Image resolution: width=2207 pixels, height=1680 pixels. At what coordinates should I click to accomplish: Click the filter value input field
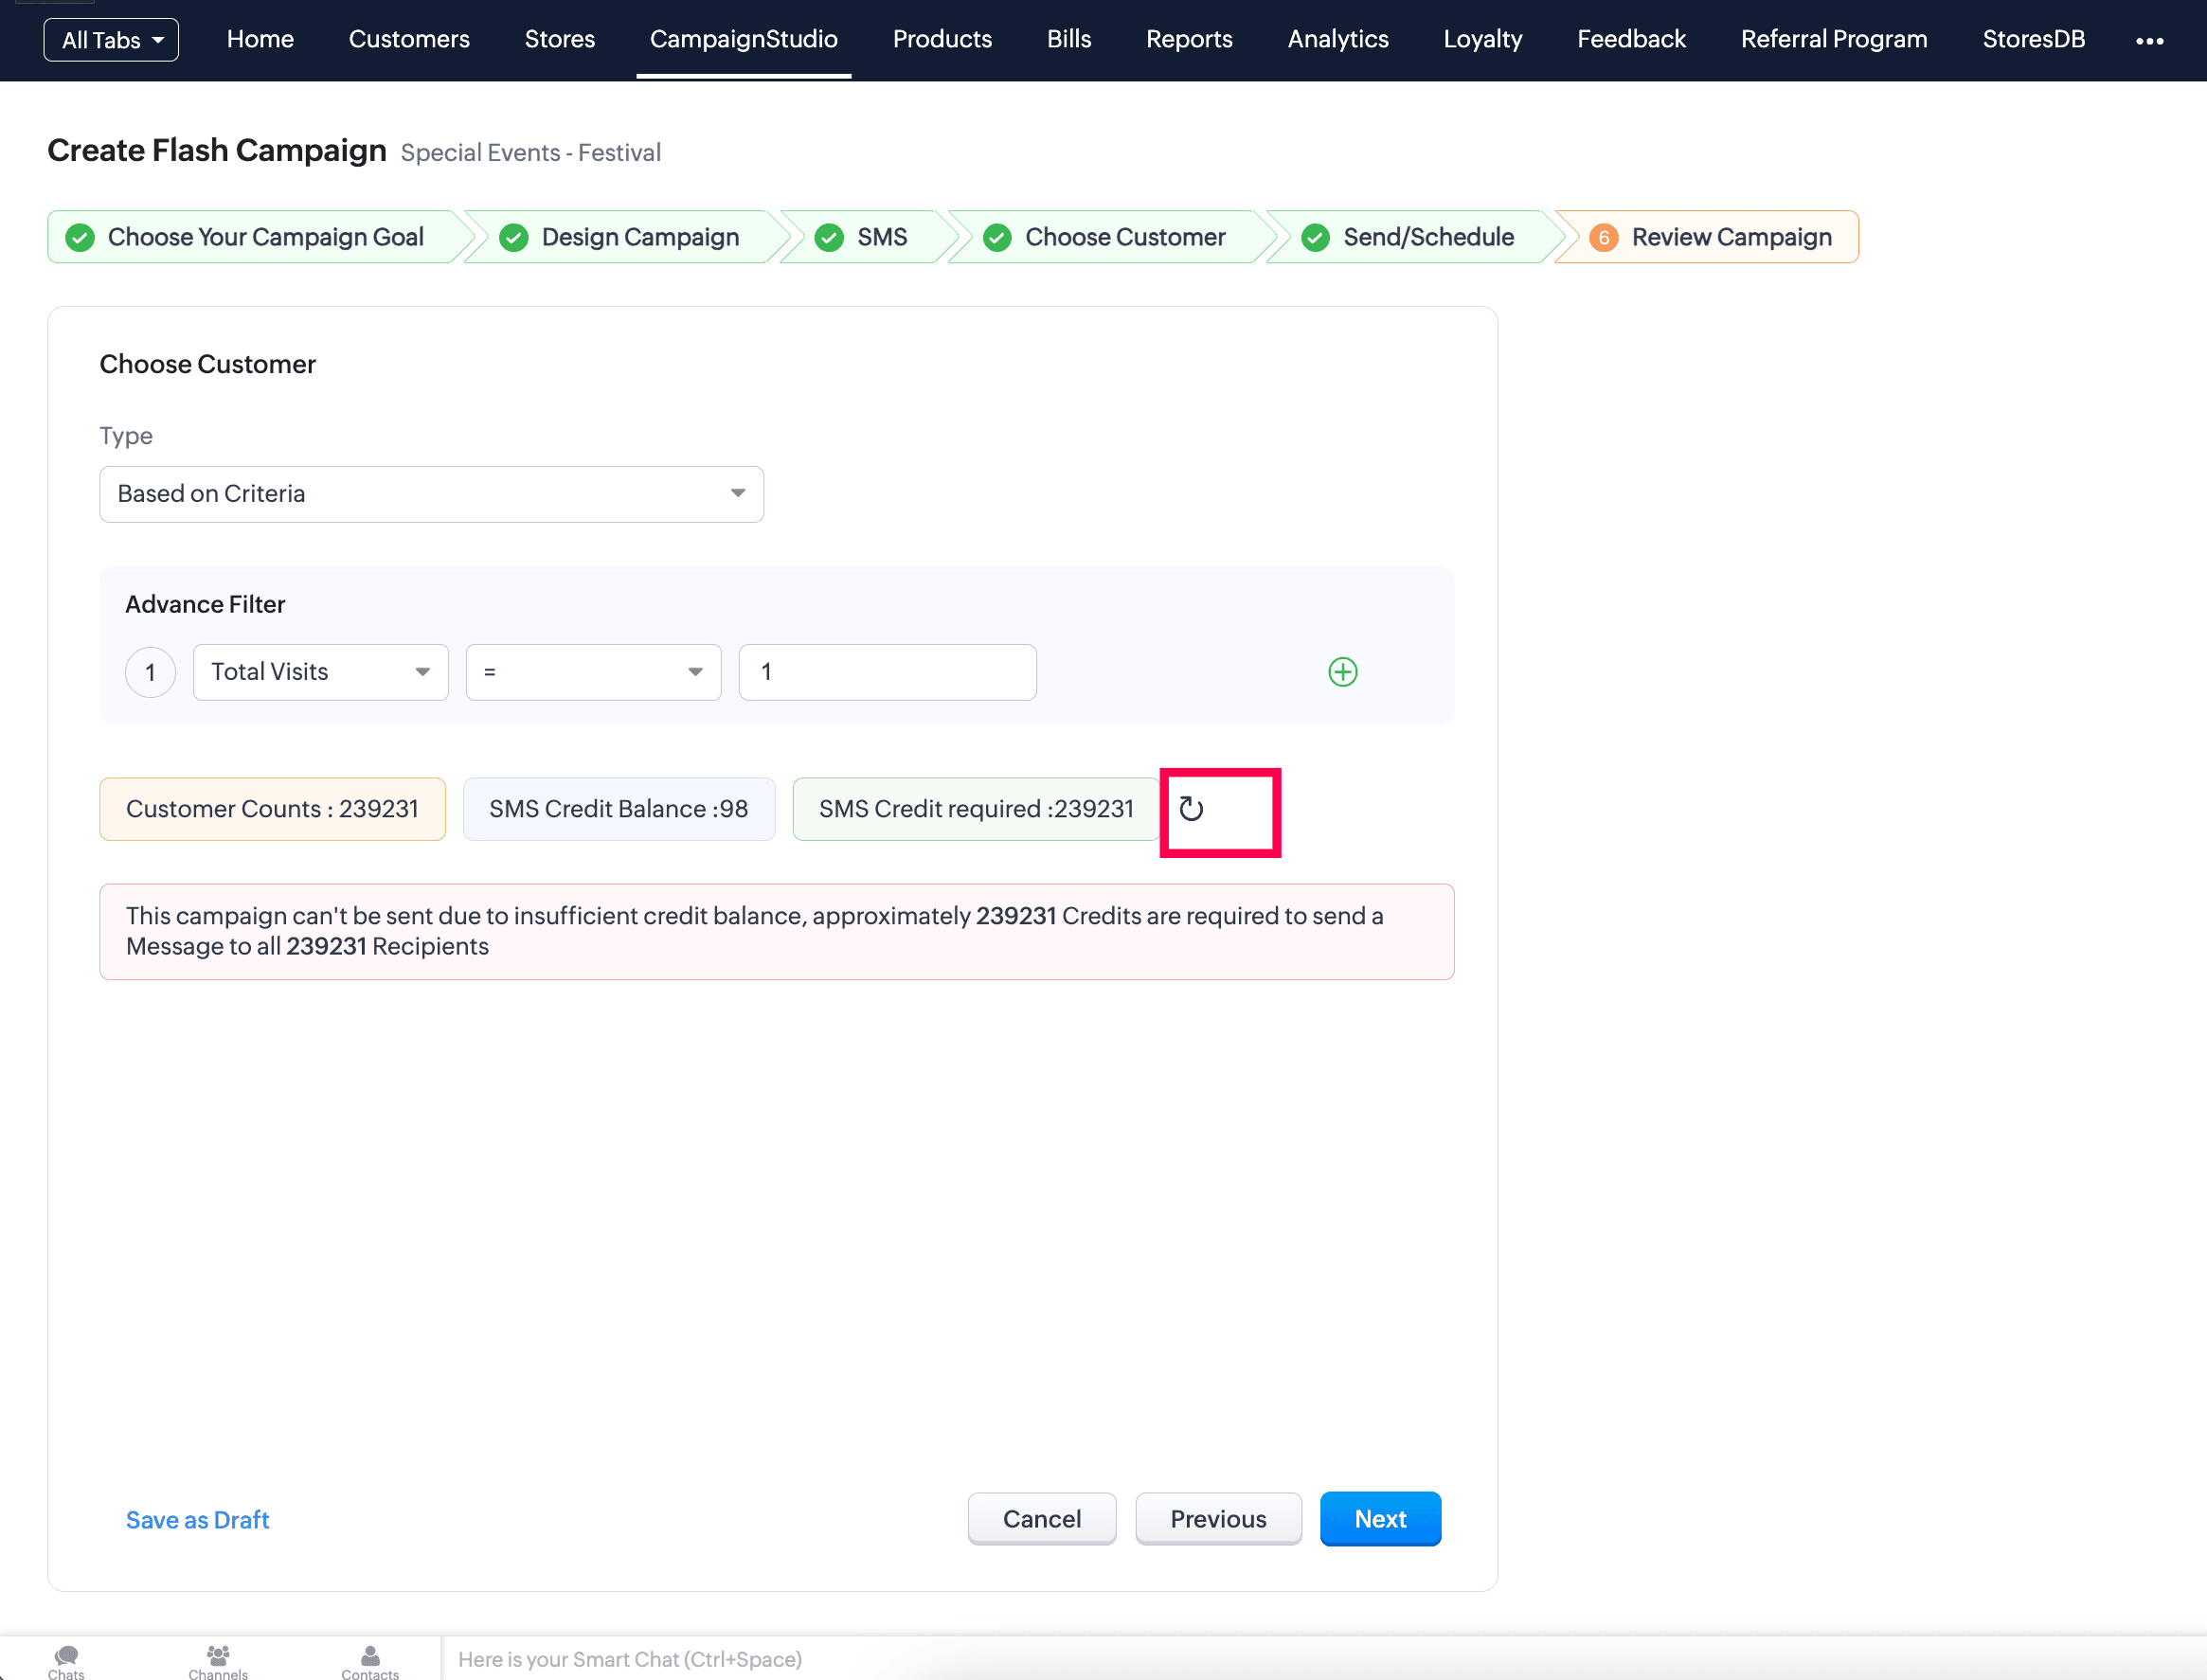(x=887, y=672)
